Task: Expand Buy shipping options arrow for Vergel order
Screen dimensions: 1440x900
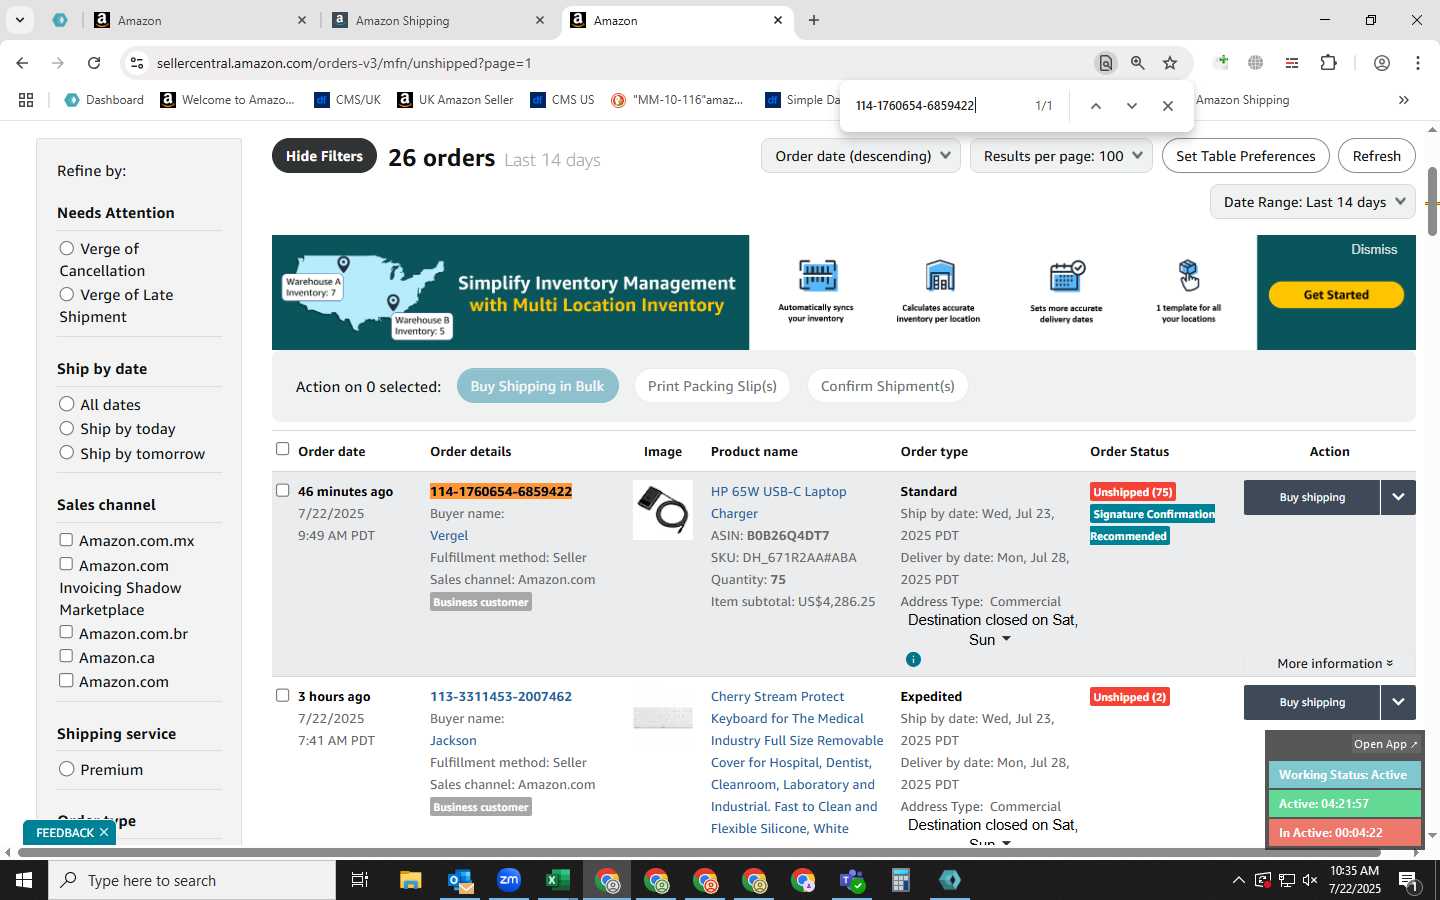Action: 1398,497
